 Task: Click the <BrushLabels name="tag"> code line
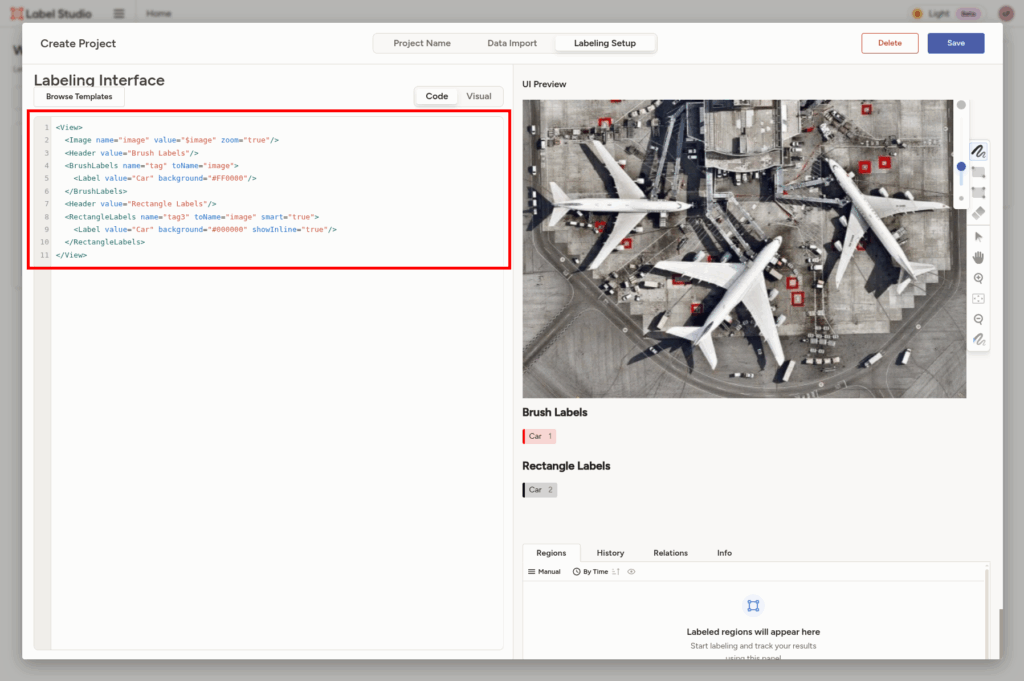coord(152,166)
